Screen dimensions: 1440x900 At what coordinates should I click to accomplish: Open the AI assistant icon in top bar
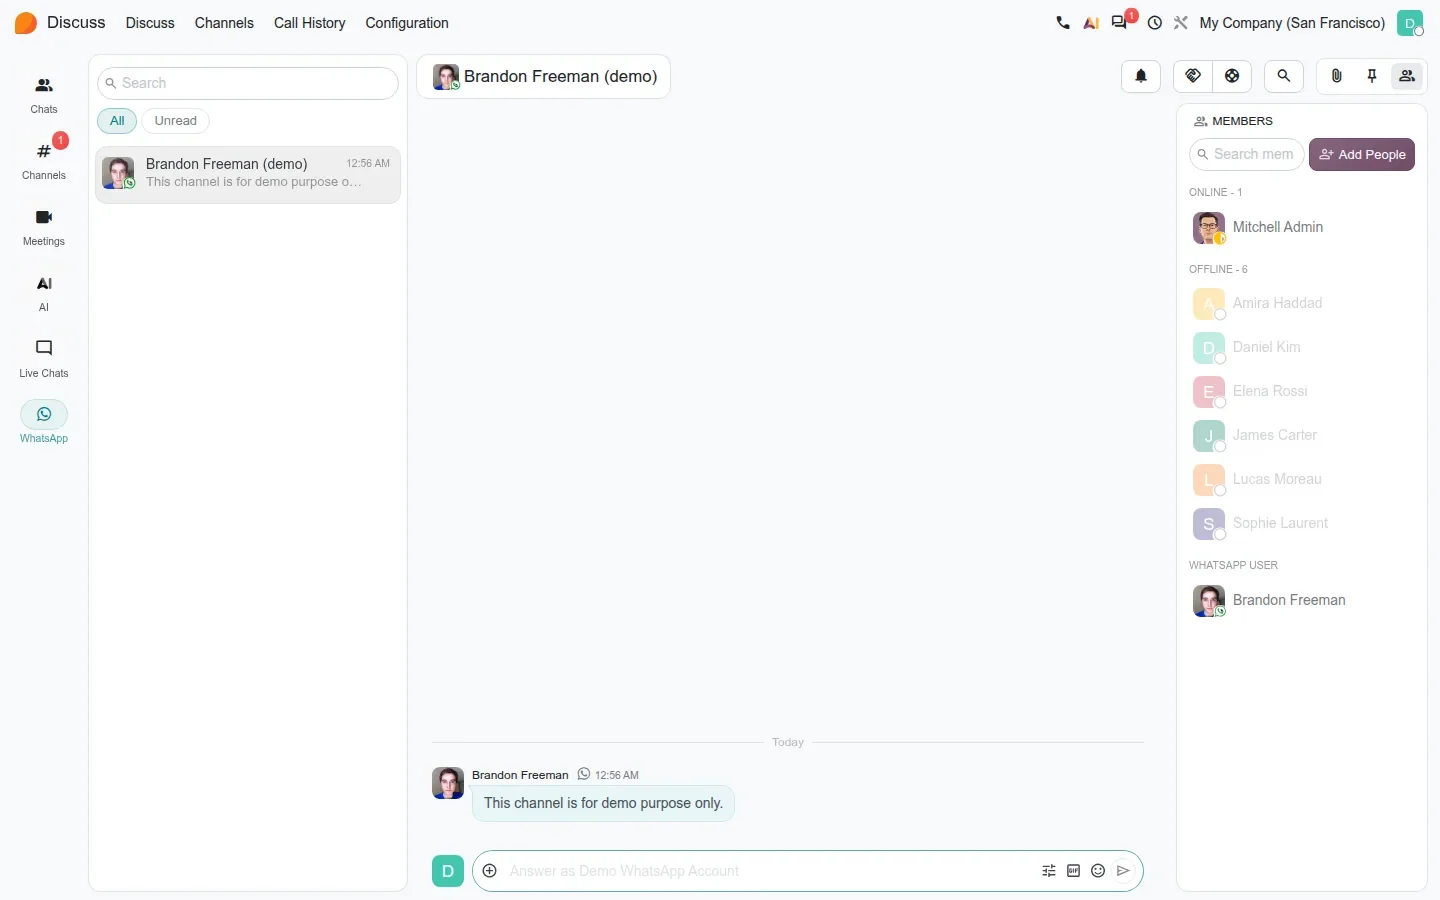1091,23
